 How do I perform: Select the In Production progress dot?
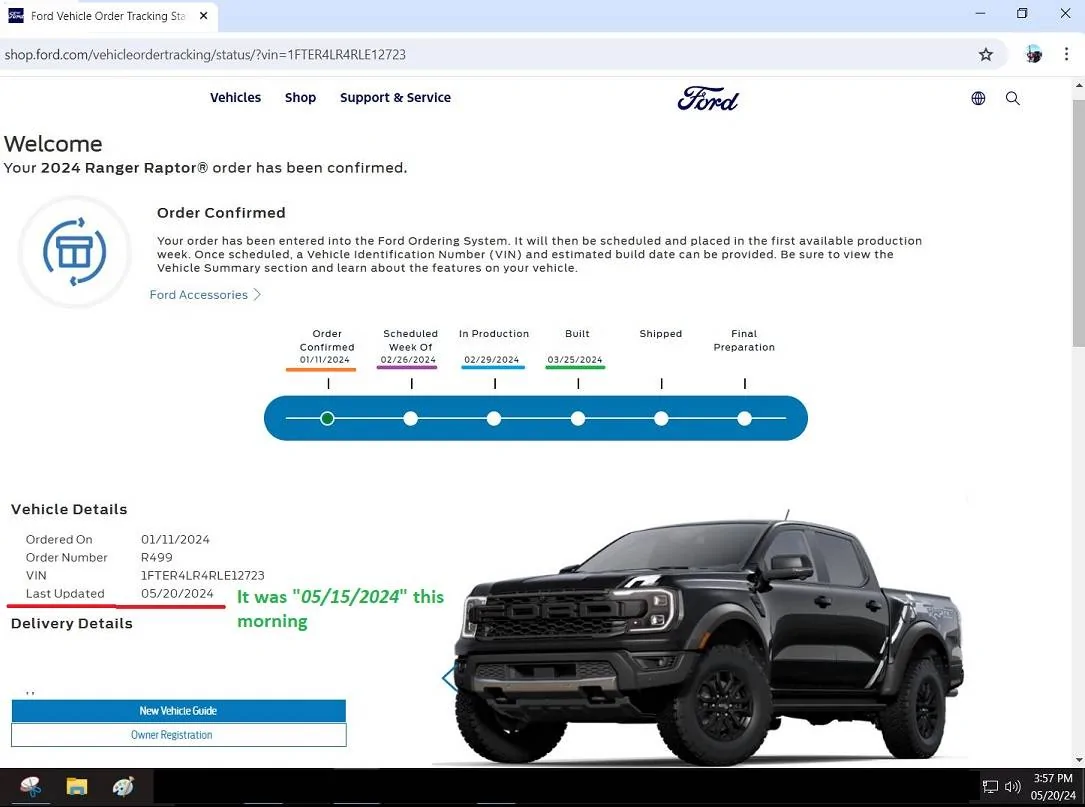[494, 418]
